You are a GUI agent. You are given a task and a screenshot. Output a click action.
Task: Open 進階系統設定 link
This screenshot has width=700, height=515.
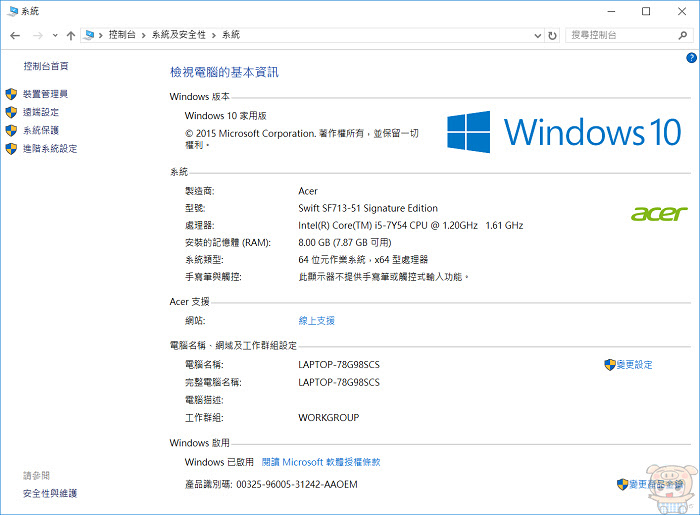50,149
